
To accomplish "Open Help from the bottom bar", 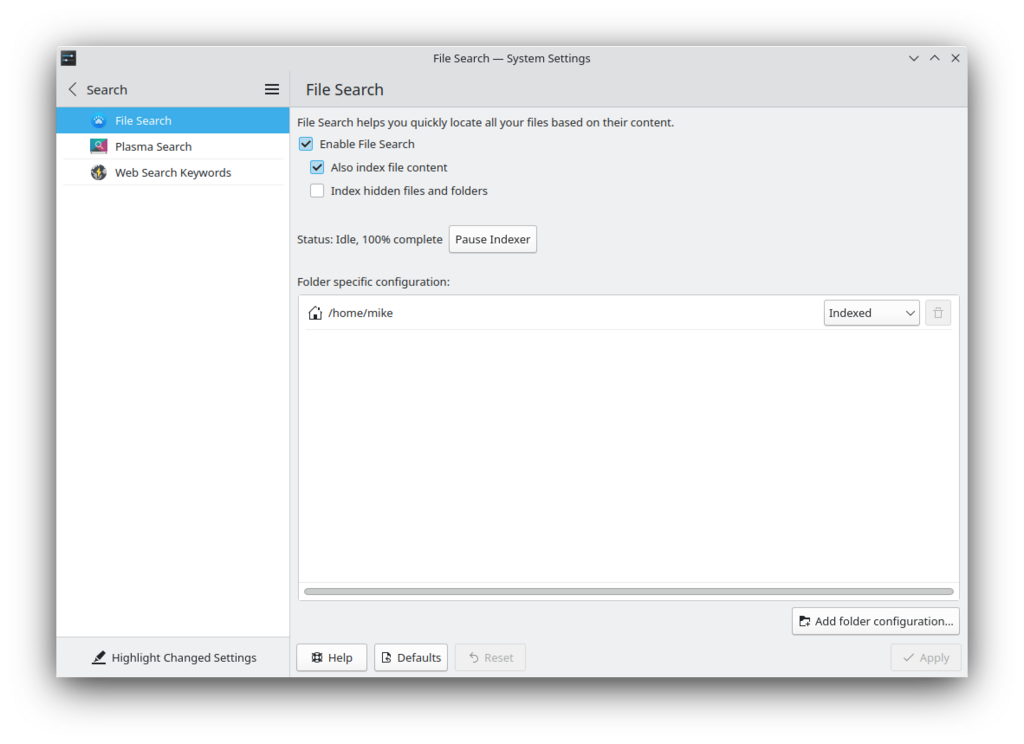I will 331,658.
